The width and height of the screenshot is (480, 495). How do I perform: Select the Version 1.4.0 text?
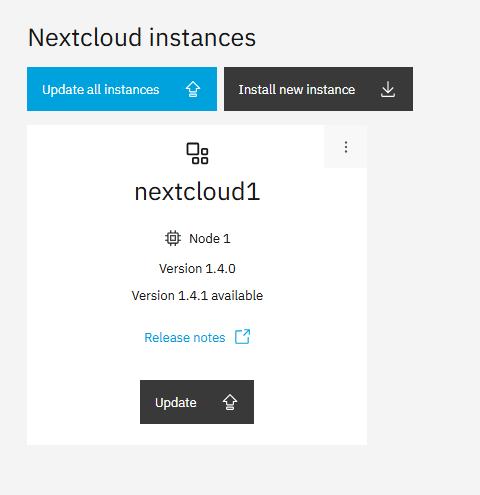[x=197, y=269]
